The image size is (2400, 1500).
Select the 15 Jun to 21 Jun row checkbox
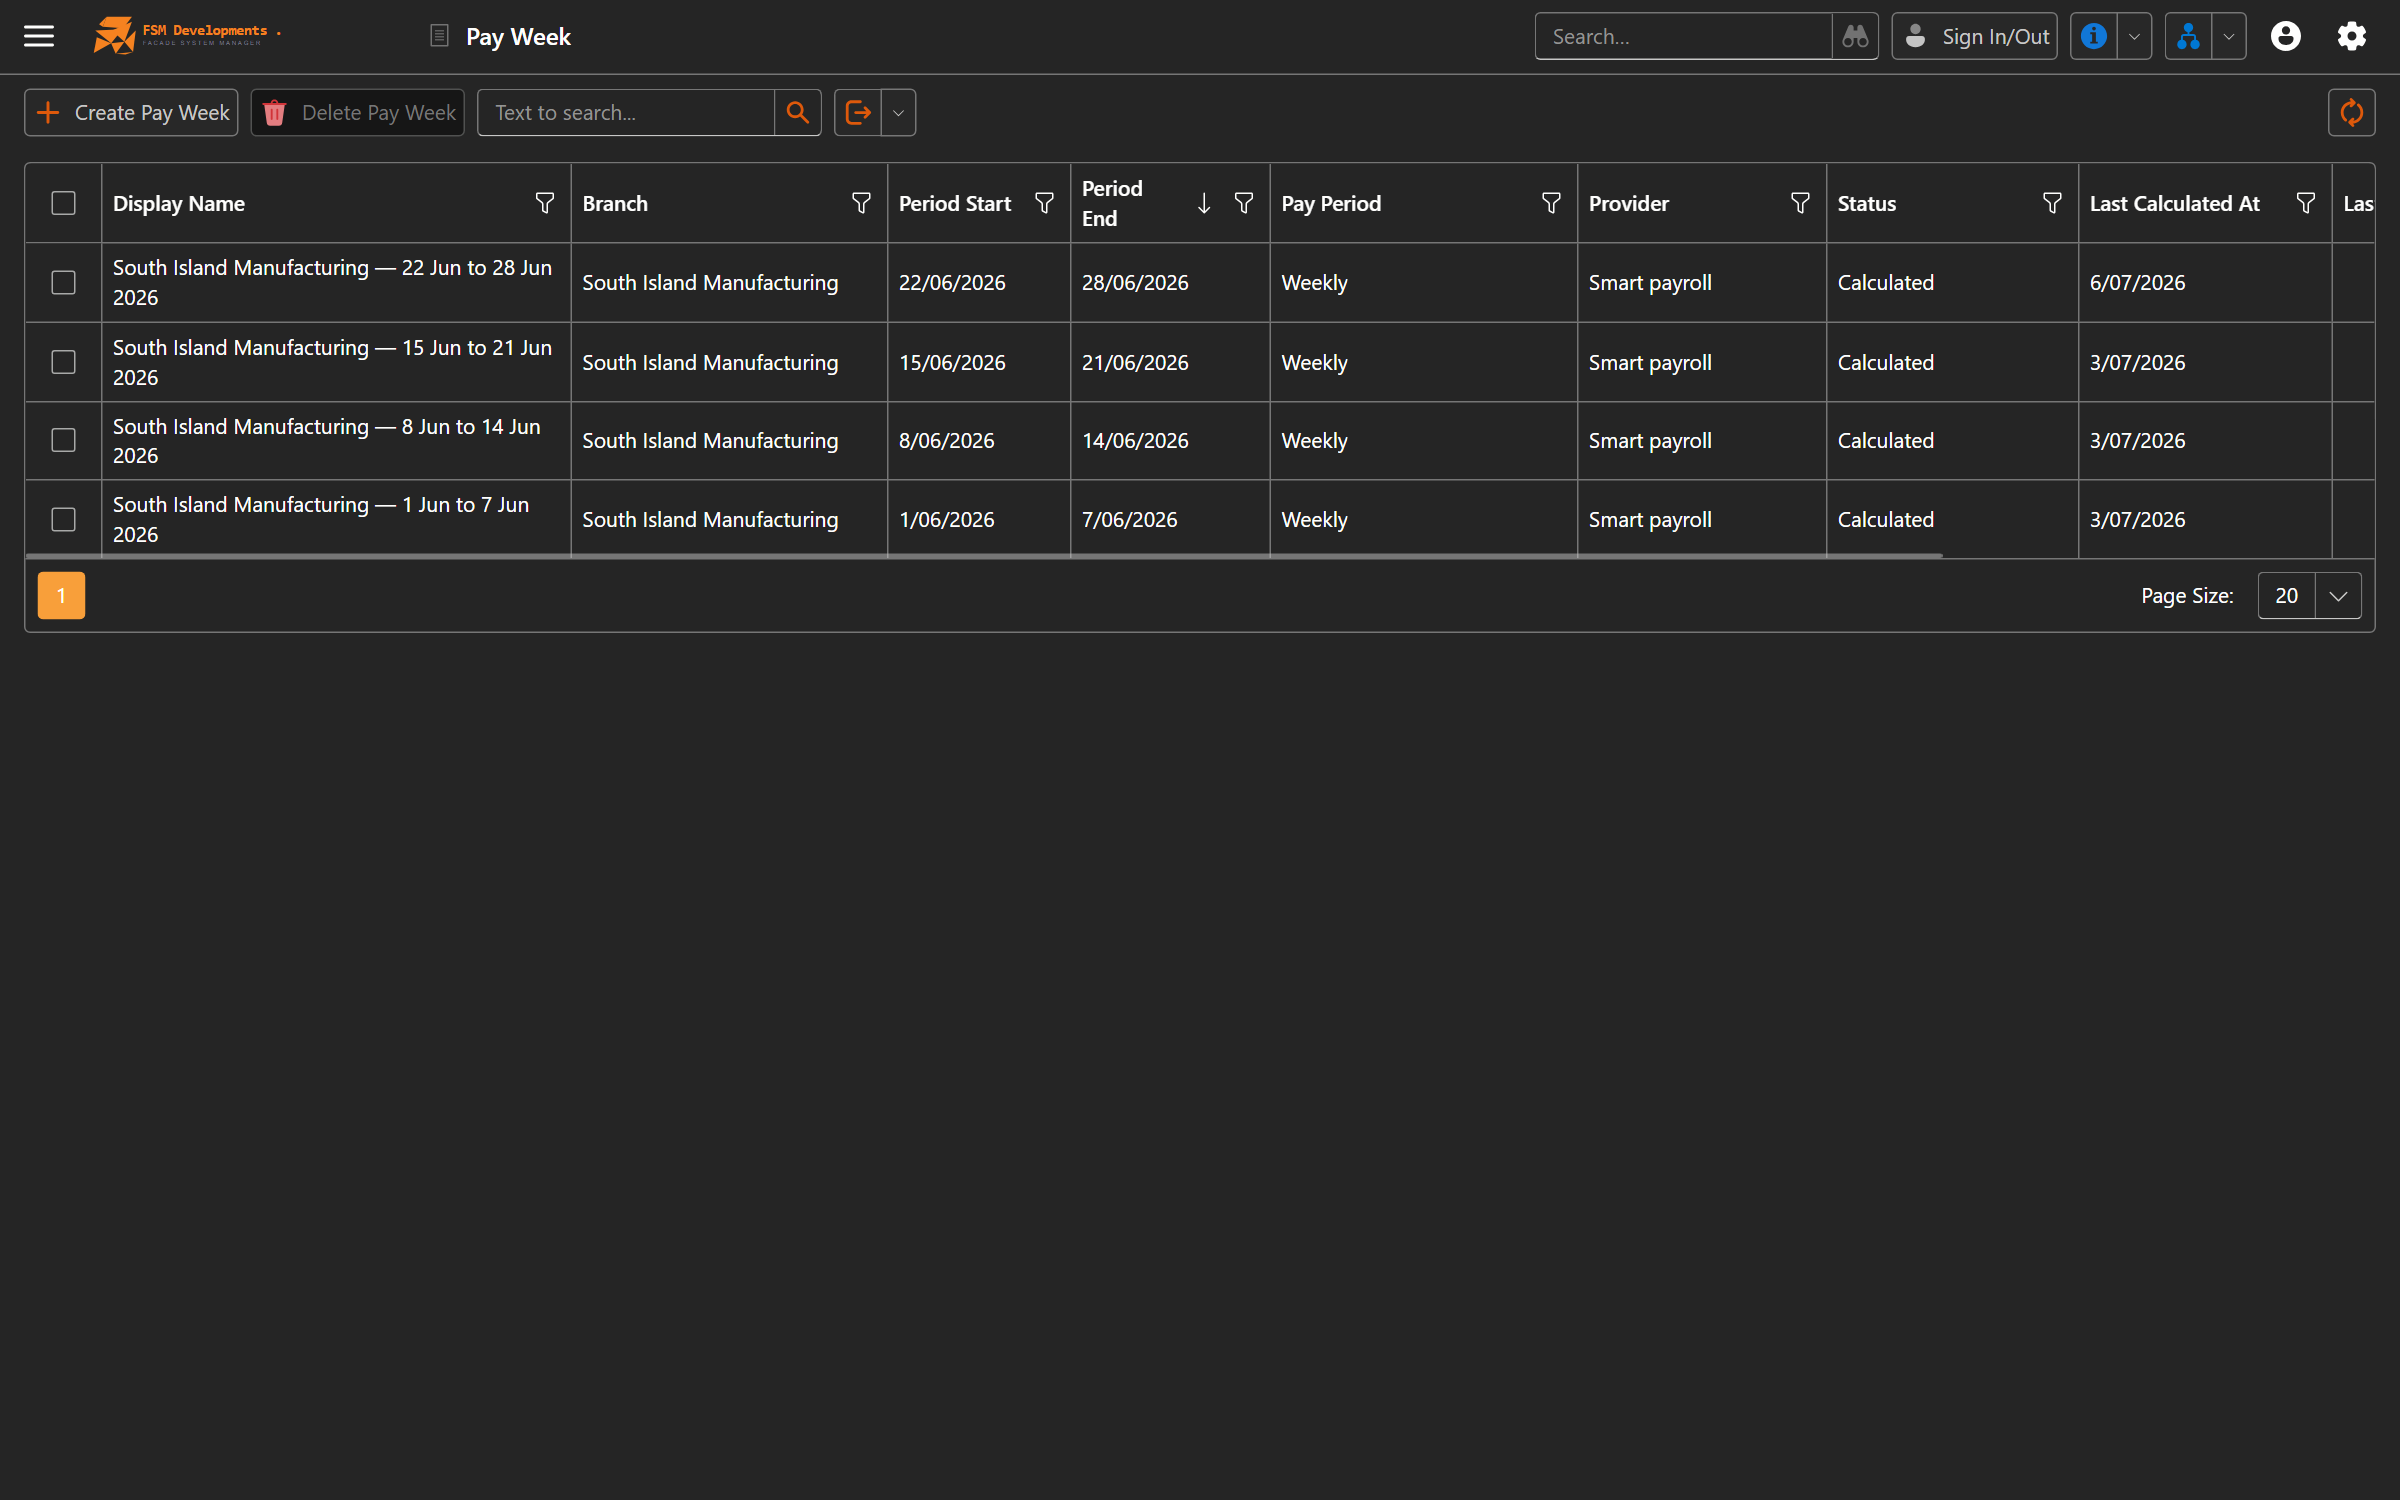[63, 362]
